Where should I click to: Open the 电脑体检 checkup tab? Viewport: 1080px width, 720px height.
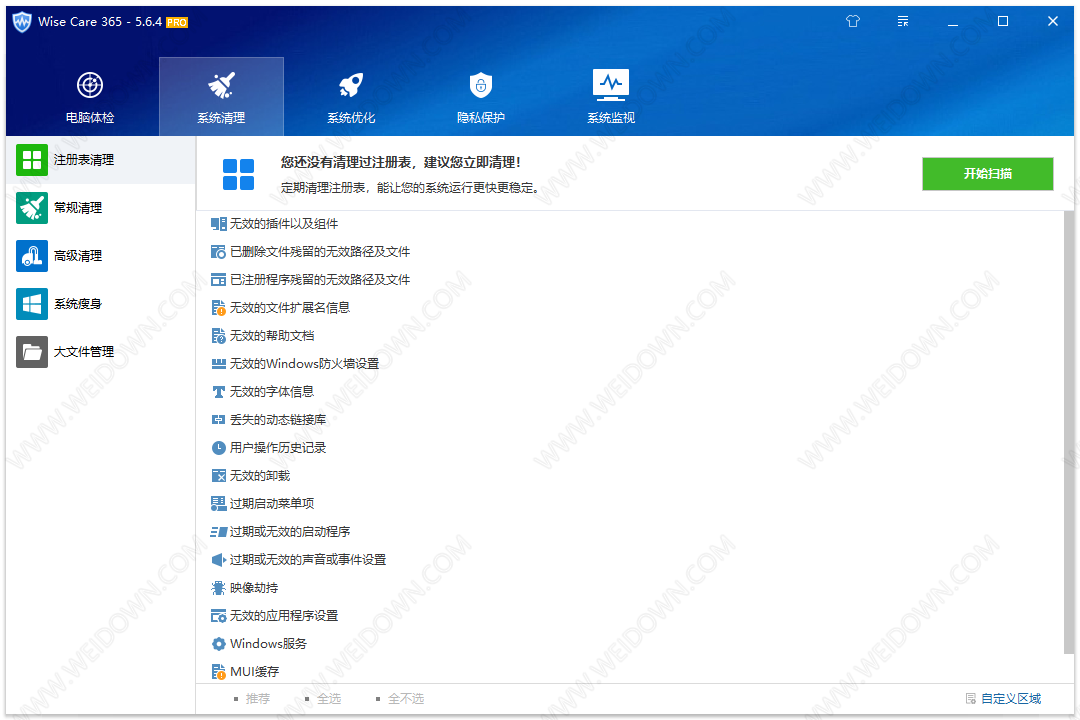point(90,97)
